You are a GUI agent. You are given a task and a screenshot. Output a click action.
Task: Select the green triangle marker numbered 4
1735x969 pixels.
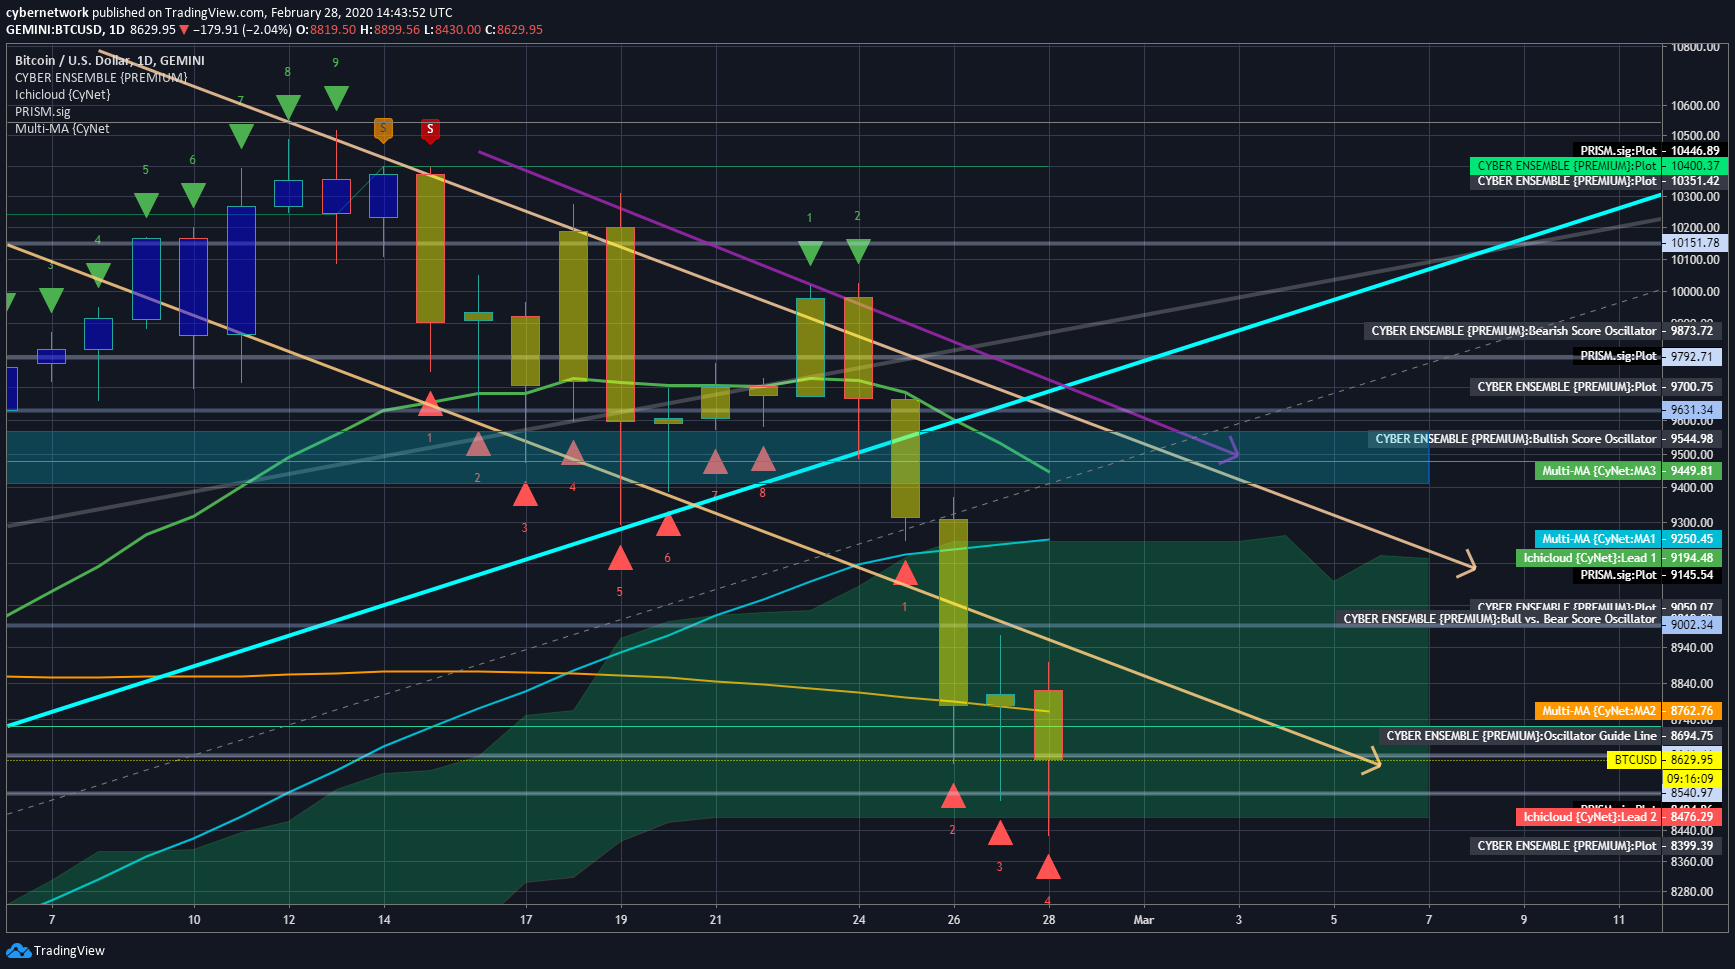(98, 274)
